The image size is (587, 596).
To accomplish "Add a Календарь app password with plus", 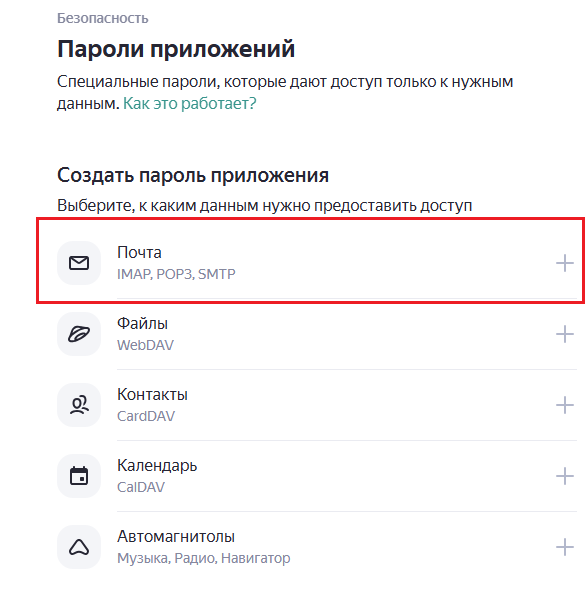I will click(565, 476).
